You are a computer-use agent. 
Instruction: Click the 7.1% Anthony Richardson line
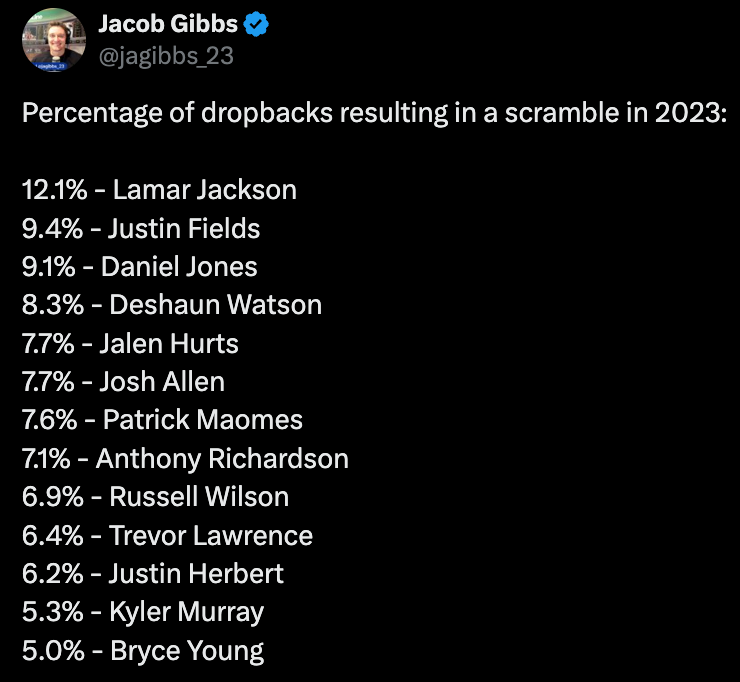[x=185, y=459]
